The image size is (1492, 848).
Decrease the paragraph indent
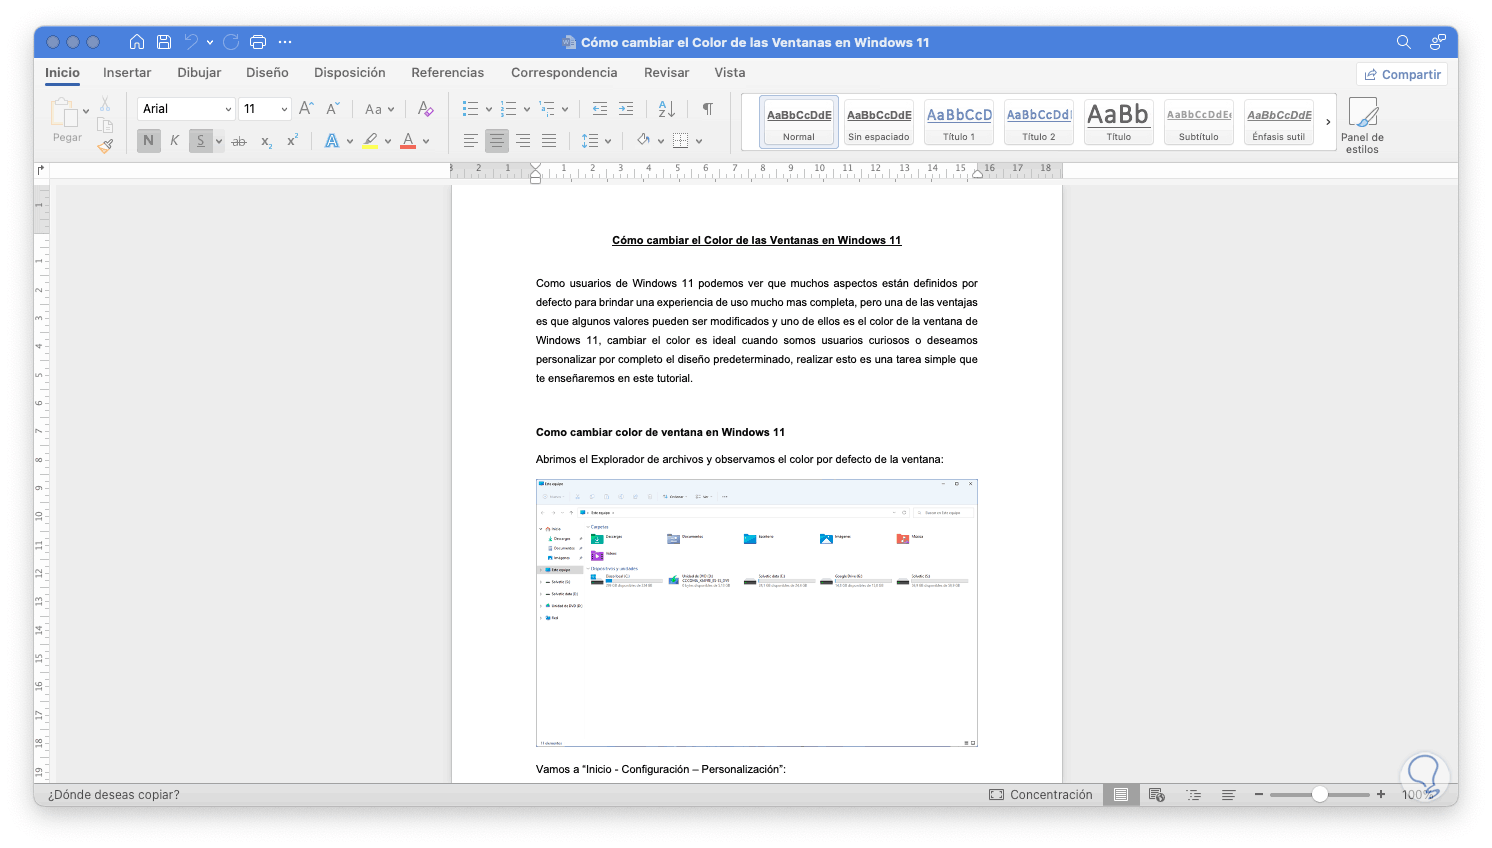[x=600, y=109]
